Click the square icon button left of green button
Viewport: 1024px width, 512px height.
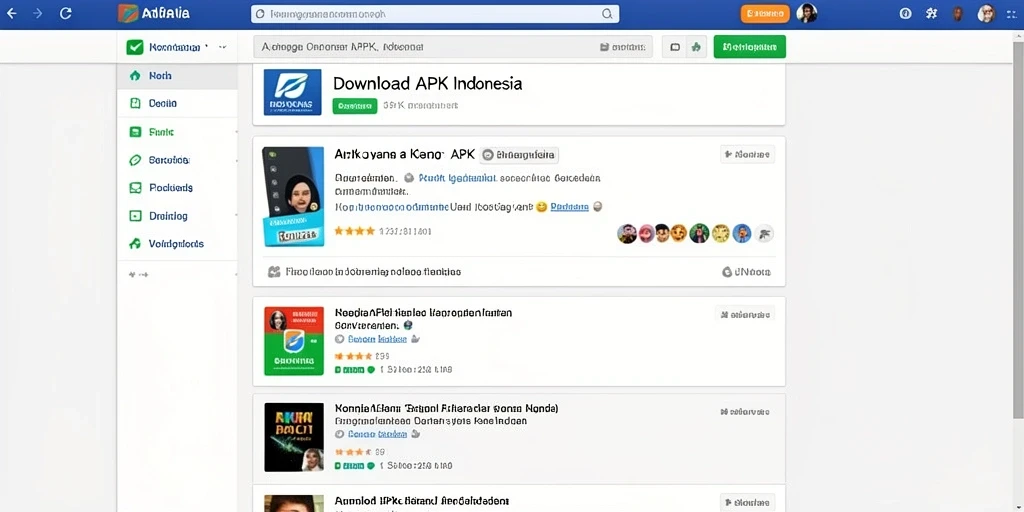(675, 47)
